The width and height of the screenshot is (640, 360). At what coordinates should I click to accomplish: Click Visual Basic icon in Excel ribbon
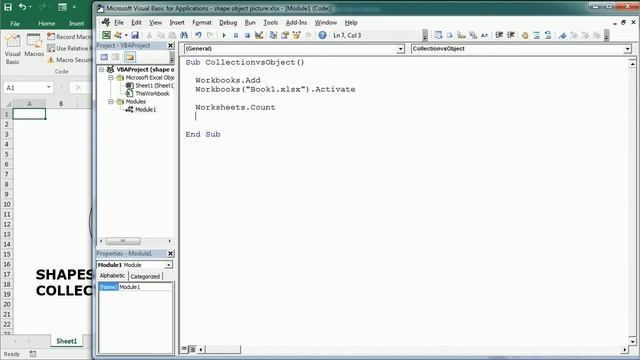coord(12,49)
